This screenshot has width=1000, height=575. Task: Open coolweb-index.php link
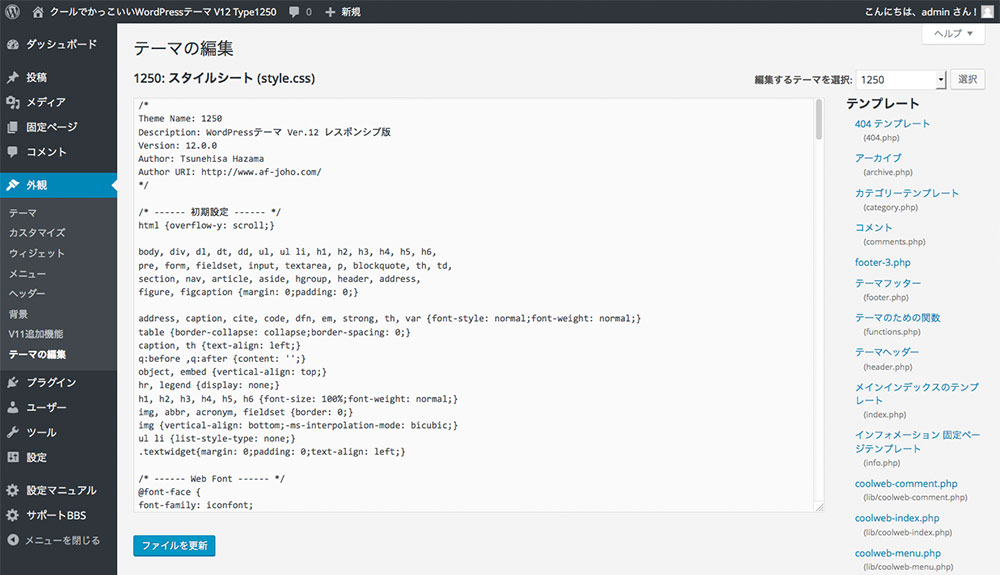(897, 518)
